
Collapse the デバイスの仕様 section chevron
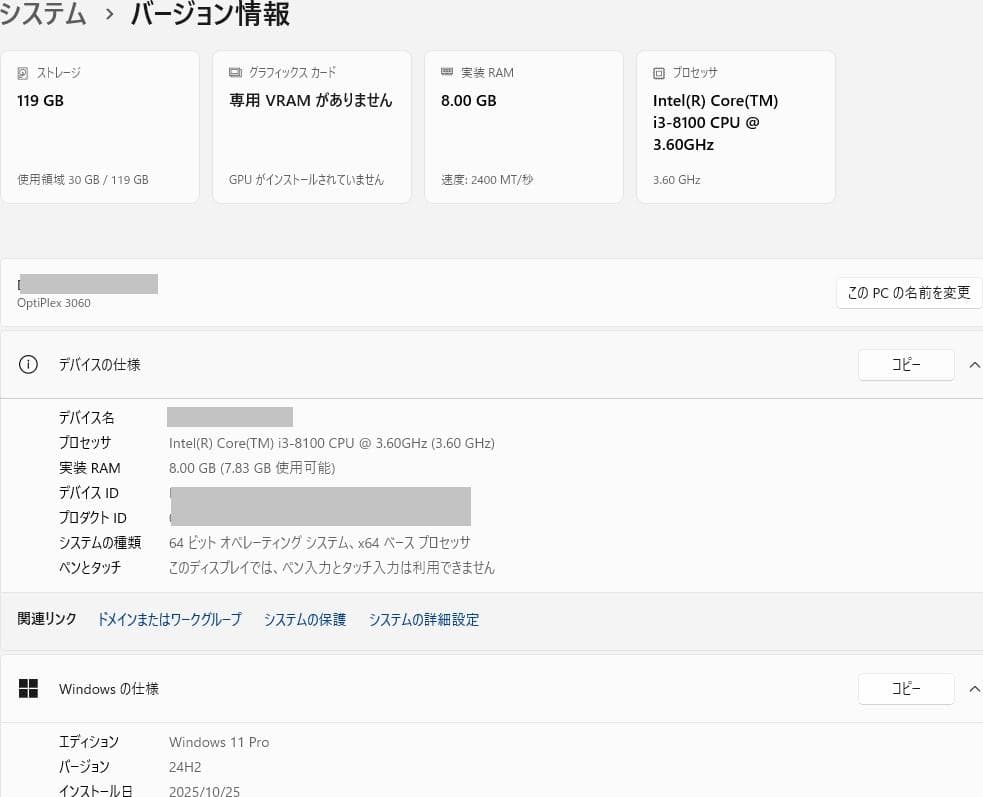point(975,364)
